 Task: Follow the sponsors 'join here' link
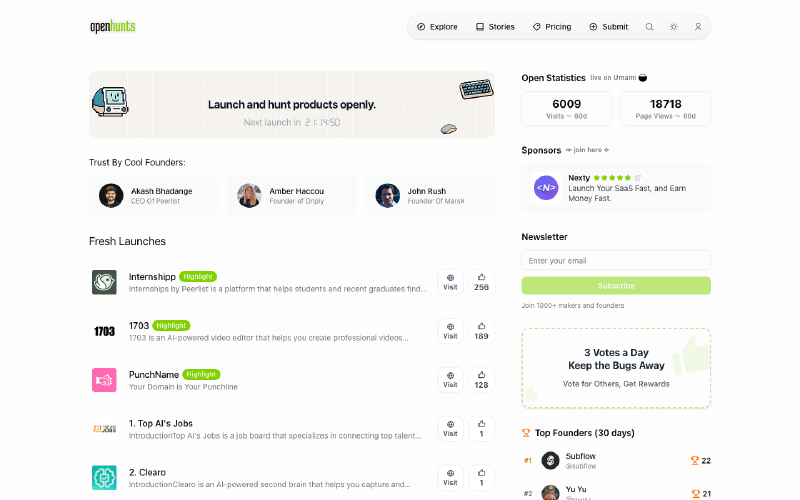coord(588,150)
